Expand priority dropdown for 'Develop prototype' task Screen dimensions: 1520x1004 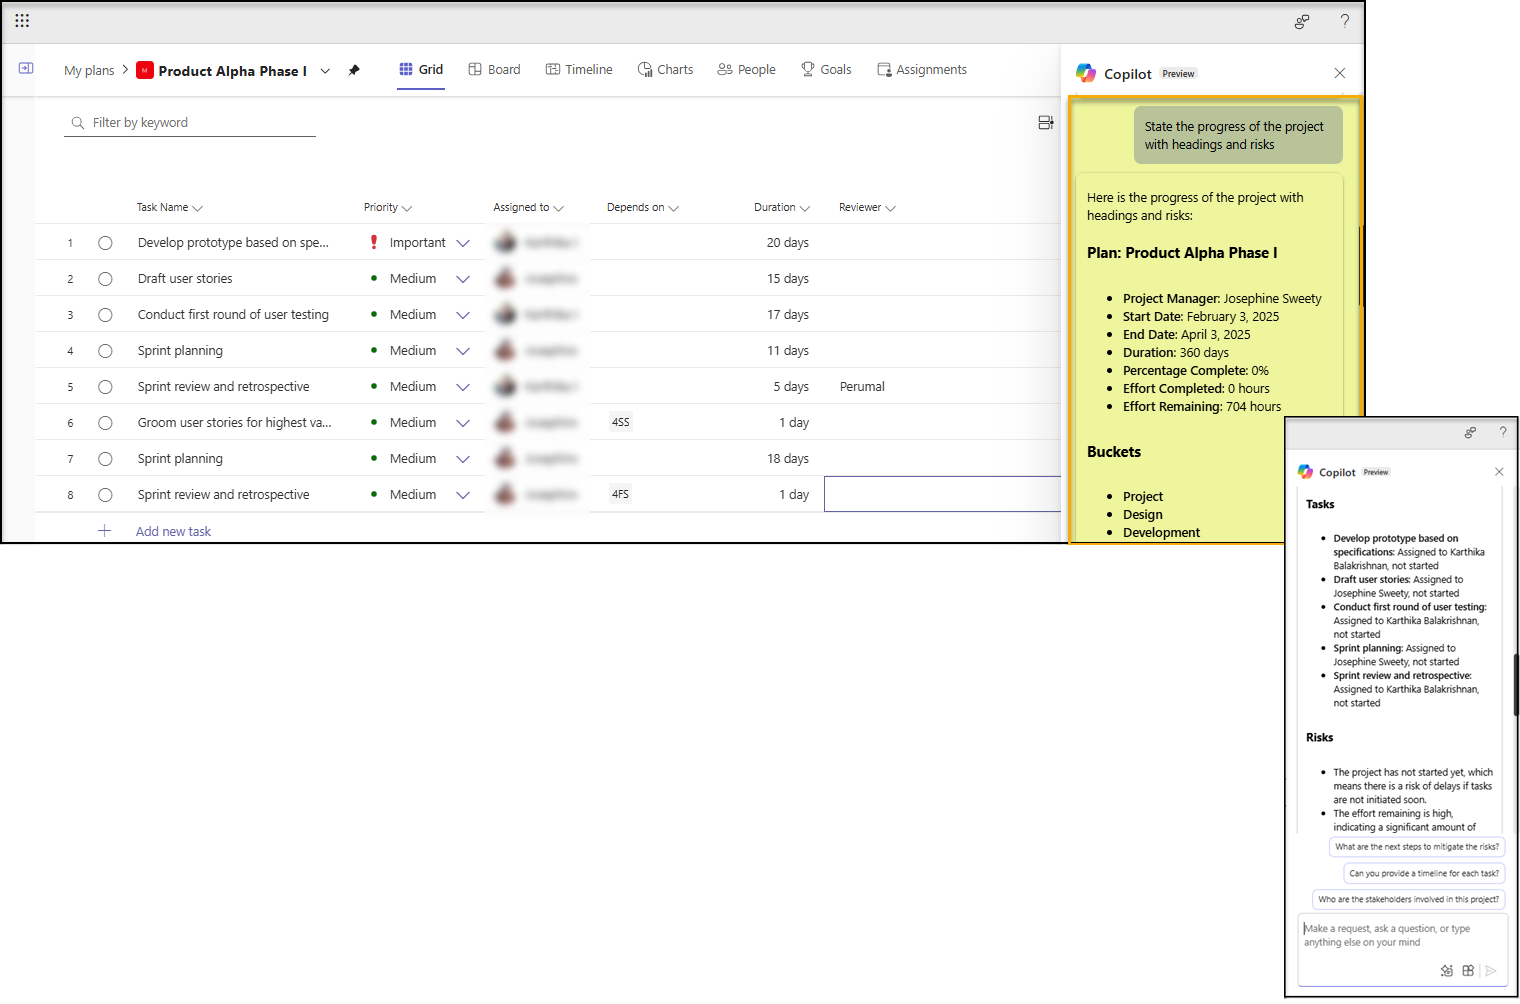(x=463, y=243)
